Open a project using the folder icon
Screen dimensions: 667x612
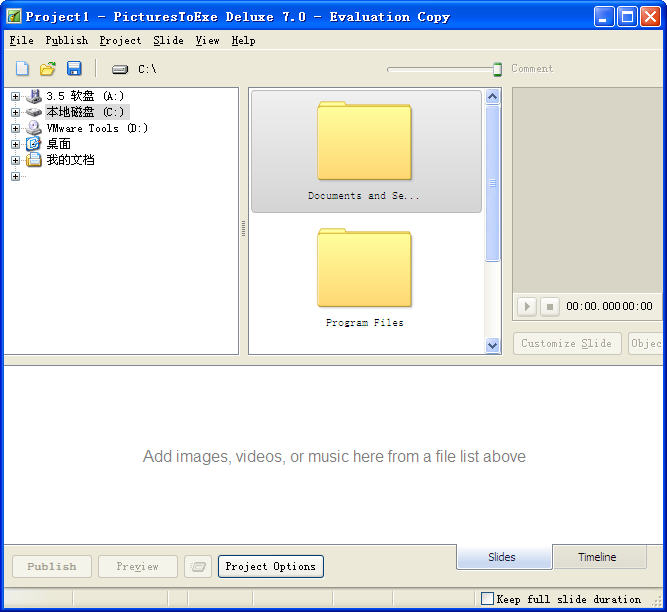(x=48, y=68)
